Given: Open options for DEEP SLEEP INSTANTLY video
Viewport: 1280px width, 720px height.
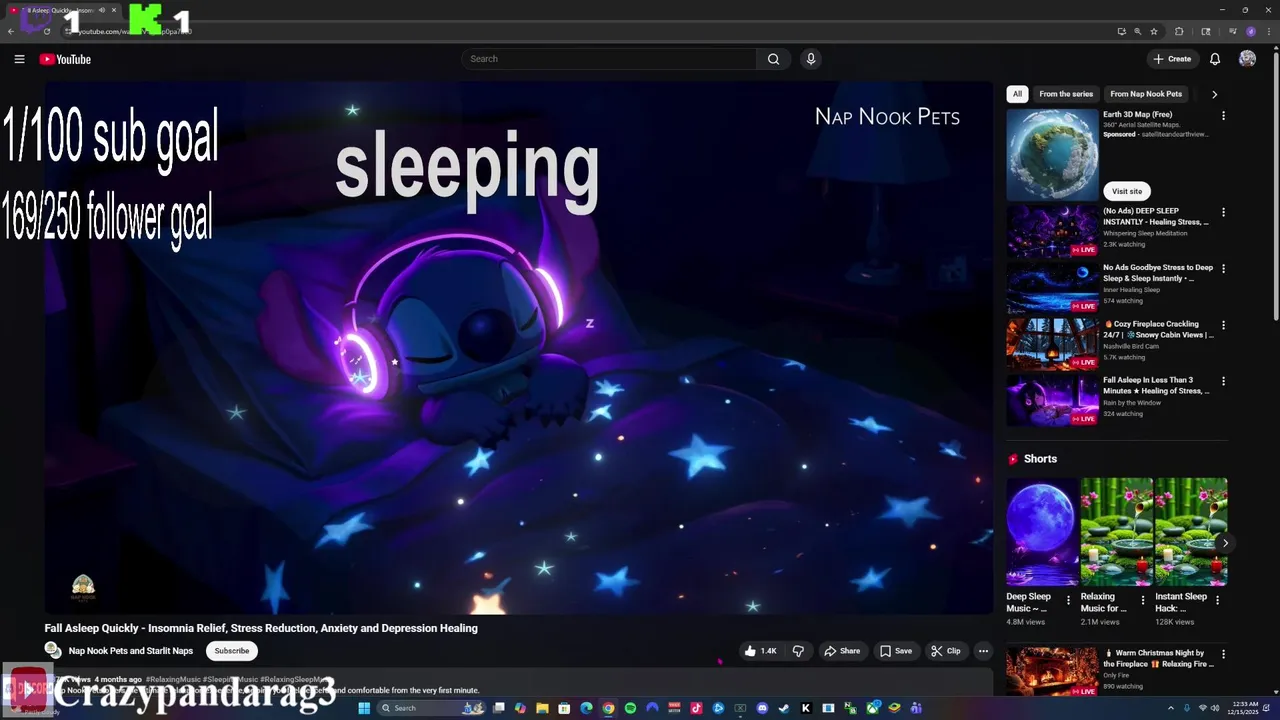Looking at the screenshot, I should pyautogui.click(x=1223, y=213).
